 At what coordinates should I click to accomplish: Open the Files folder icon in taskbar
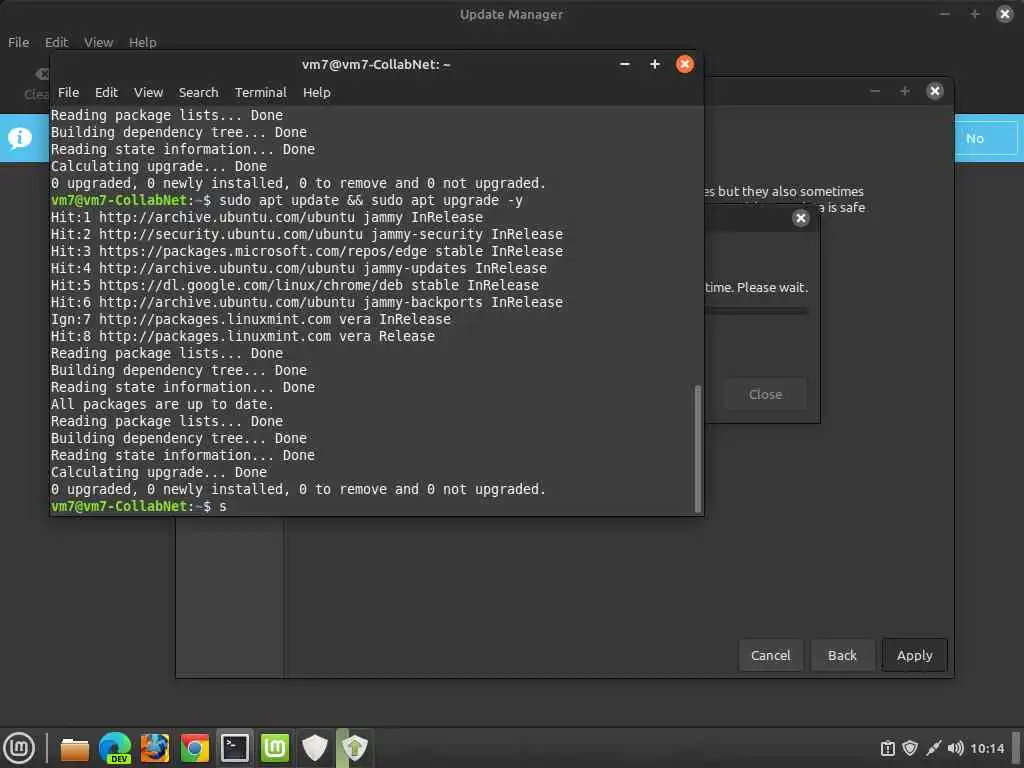click(74, 749)
